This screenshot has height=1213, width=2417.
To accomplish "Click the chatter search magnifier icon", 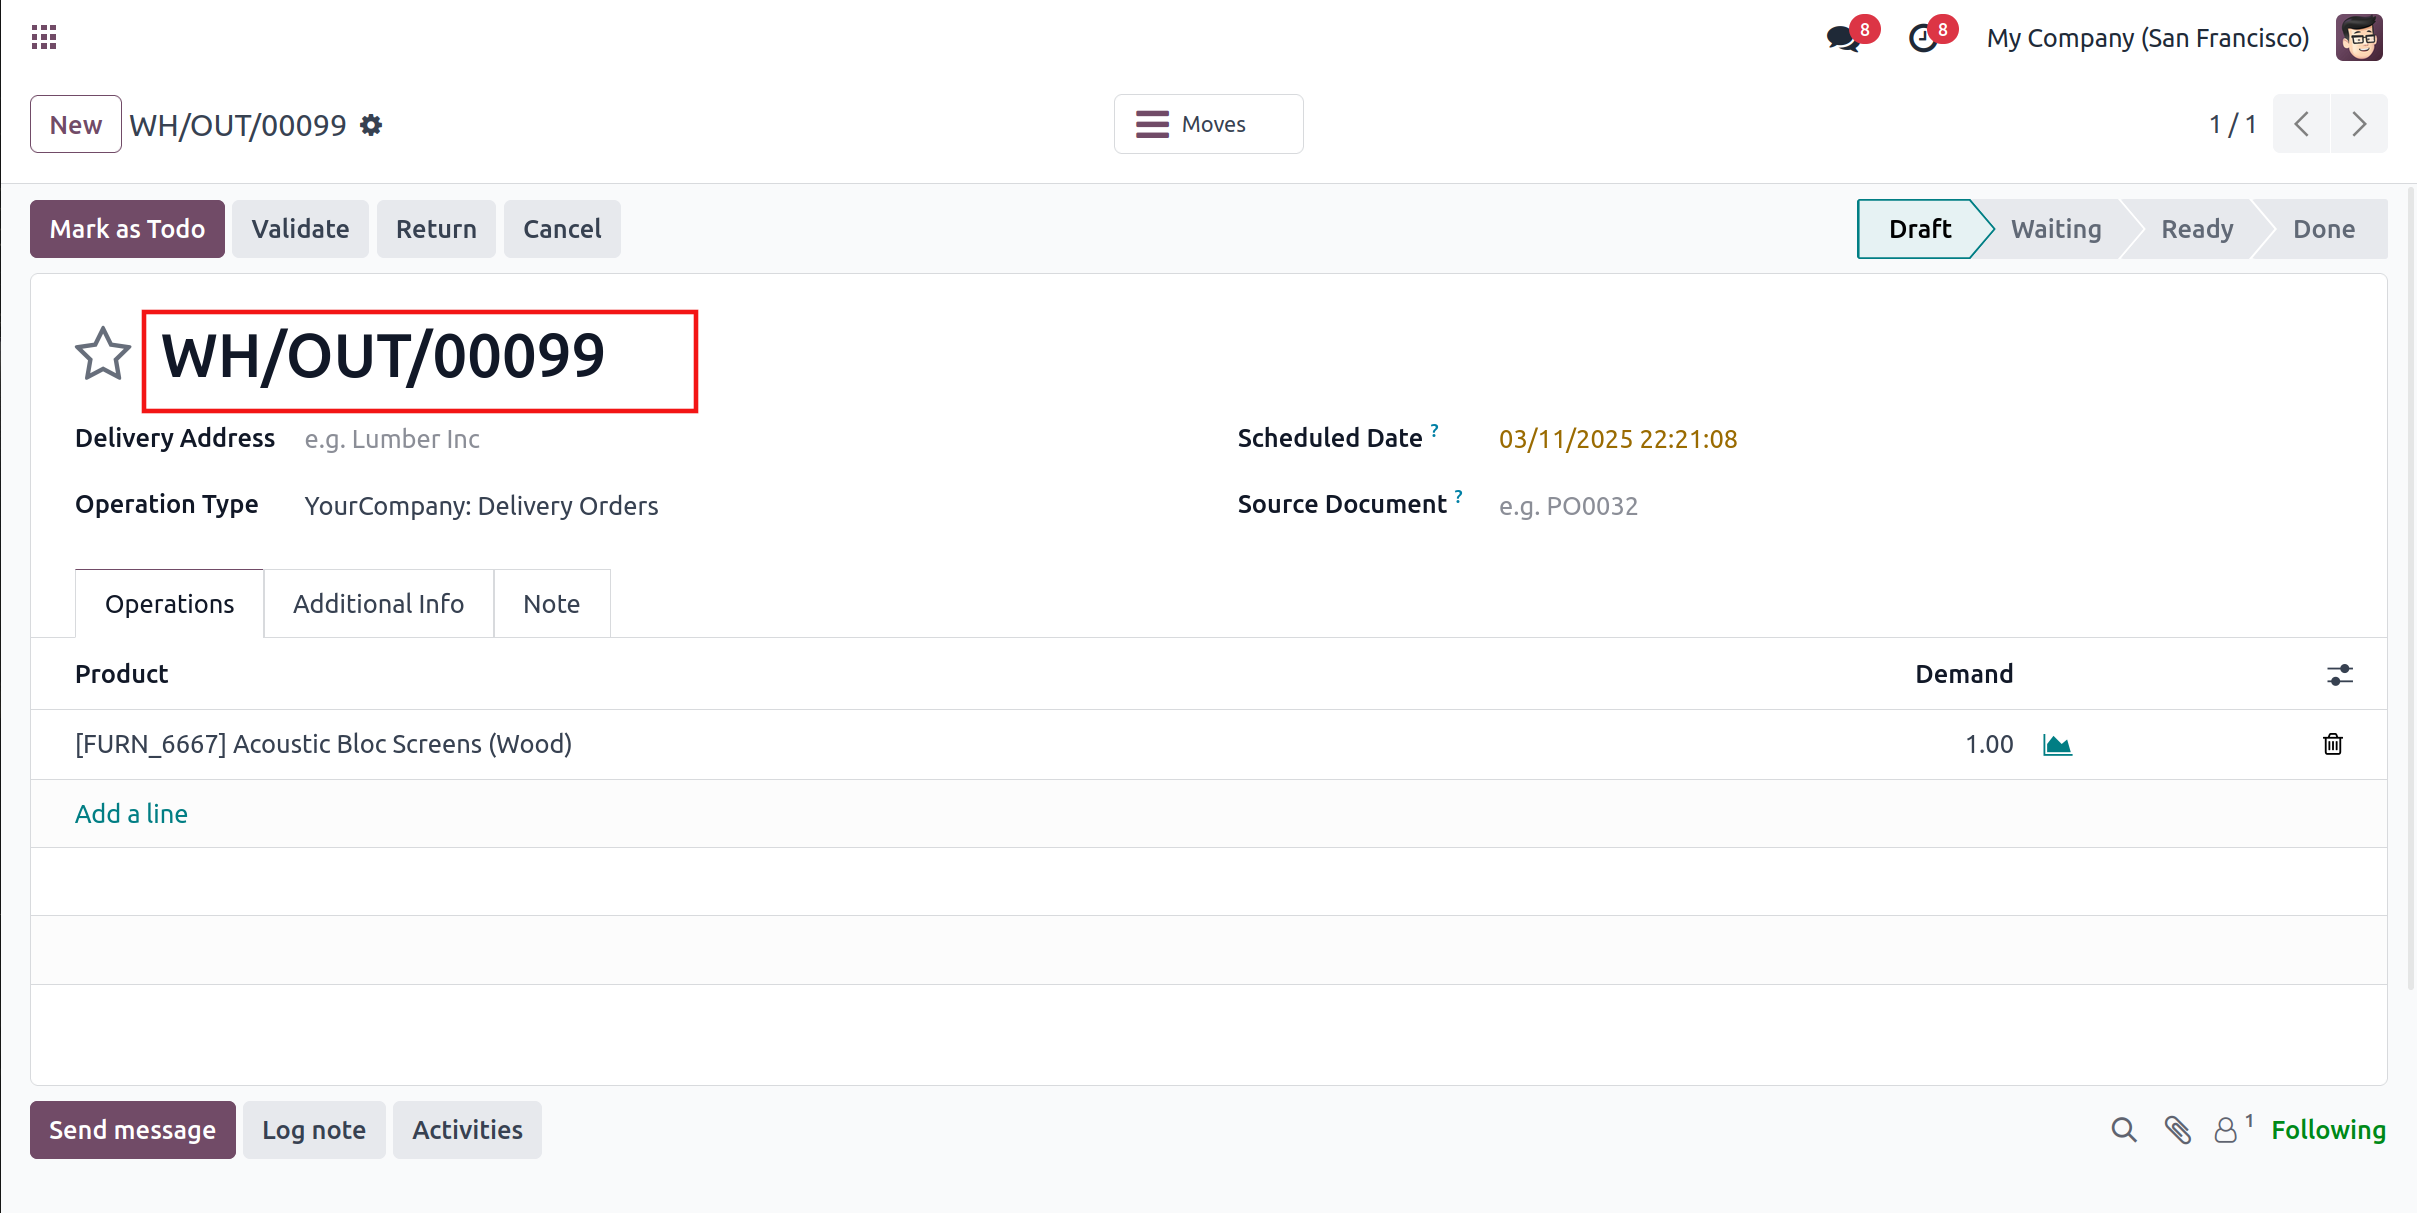I will click(2124, 1130).
